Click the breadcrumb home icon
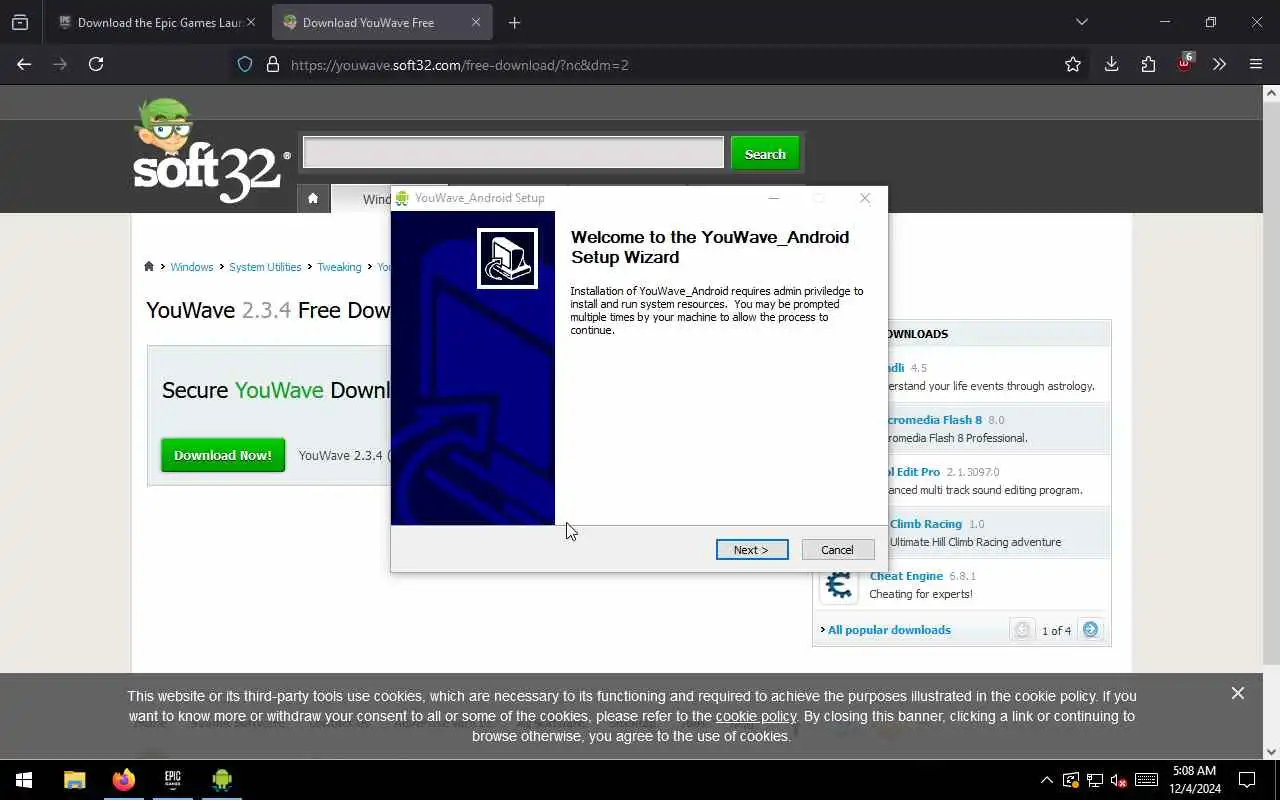Viewport: 1280px width, 800px height. point(149,266)
